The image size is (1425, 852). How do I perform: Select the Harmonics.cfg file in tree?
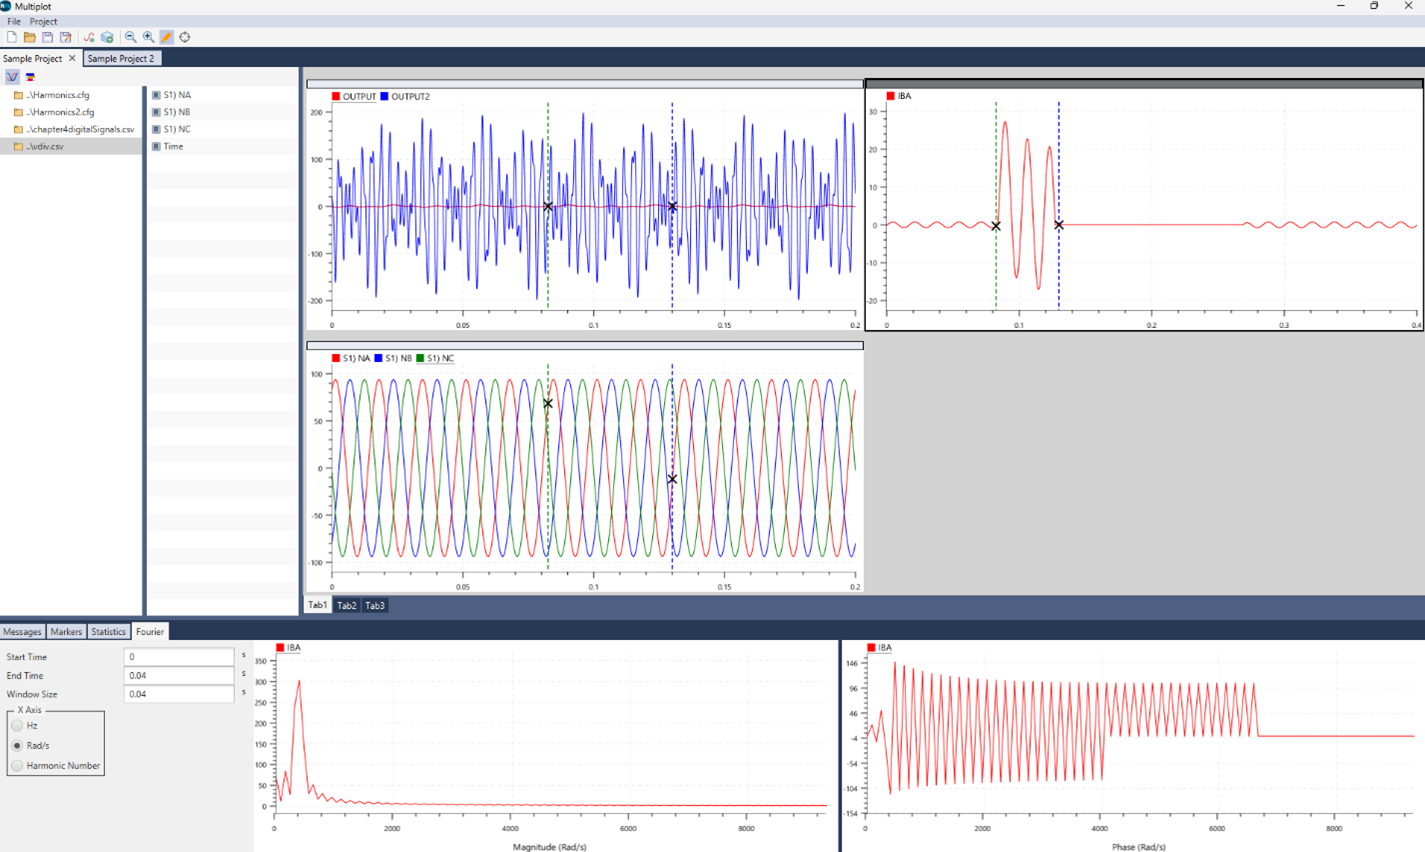tap(59, 95)
